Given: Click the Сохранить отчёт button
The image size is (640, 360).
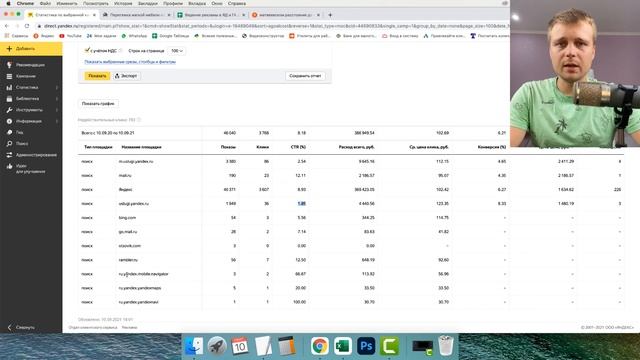Looking at the screenshot, I should pos(305,76).
